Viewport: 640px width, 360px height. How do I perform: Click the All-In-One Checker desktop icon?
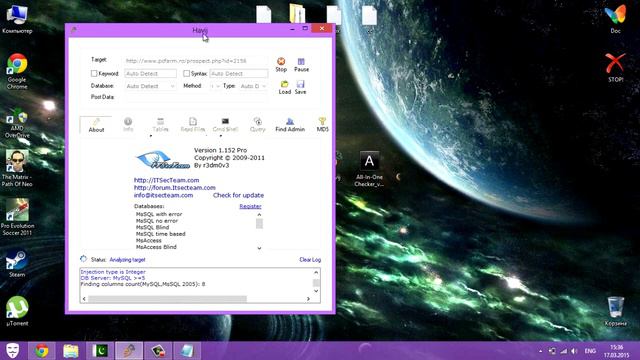tap(369, 169)
